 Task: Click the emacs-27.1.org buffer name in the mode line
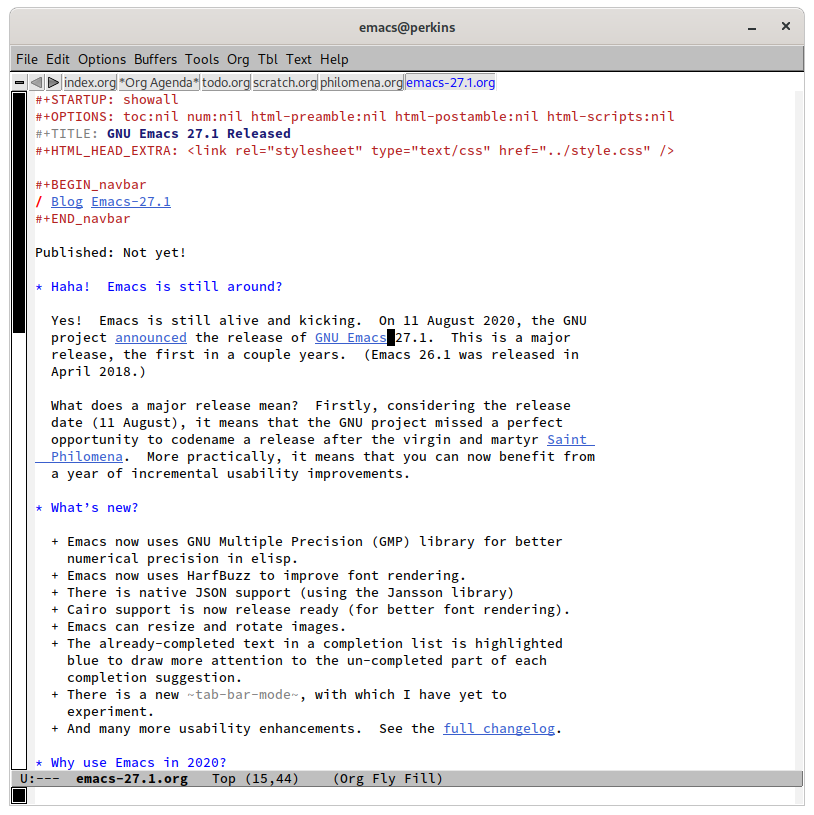(131, 779)
